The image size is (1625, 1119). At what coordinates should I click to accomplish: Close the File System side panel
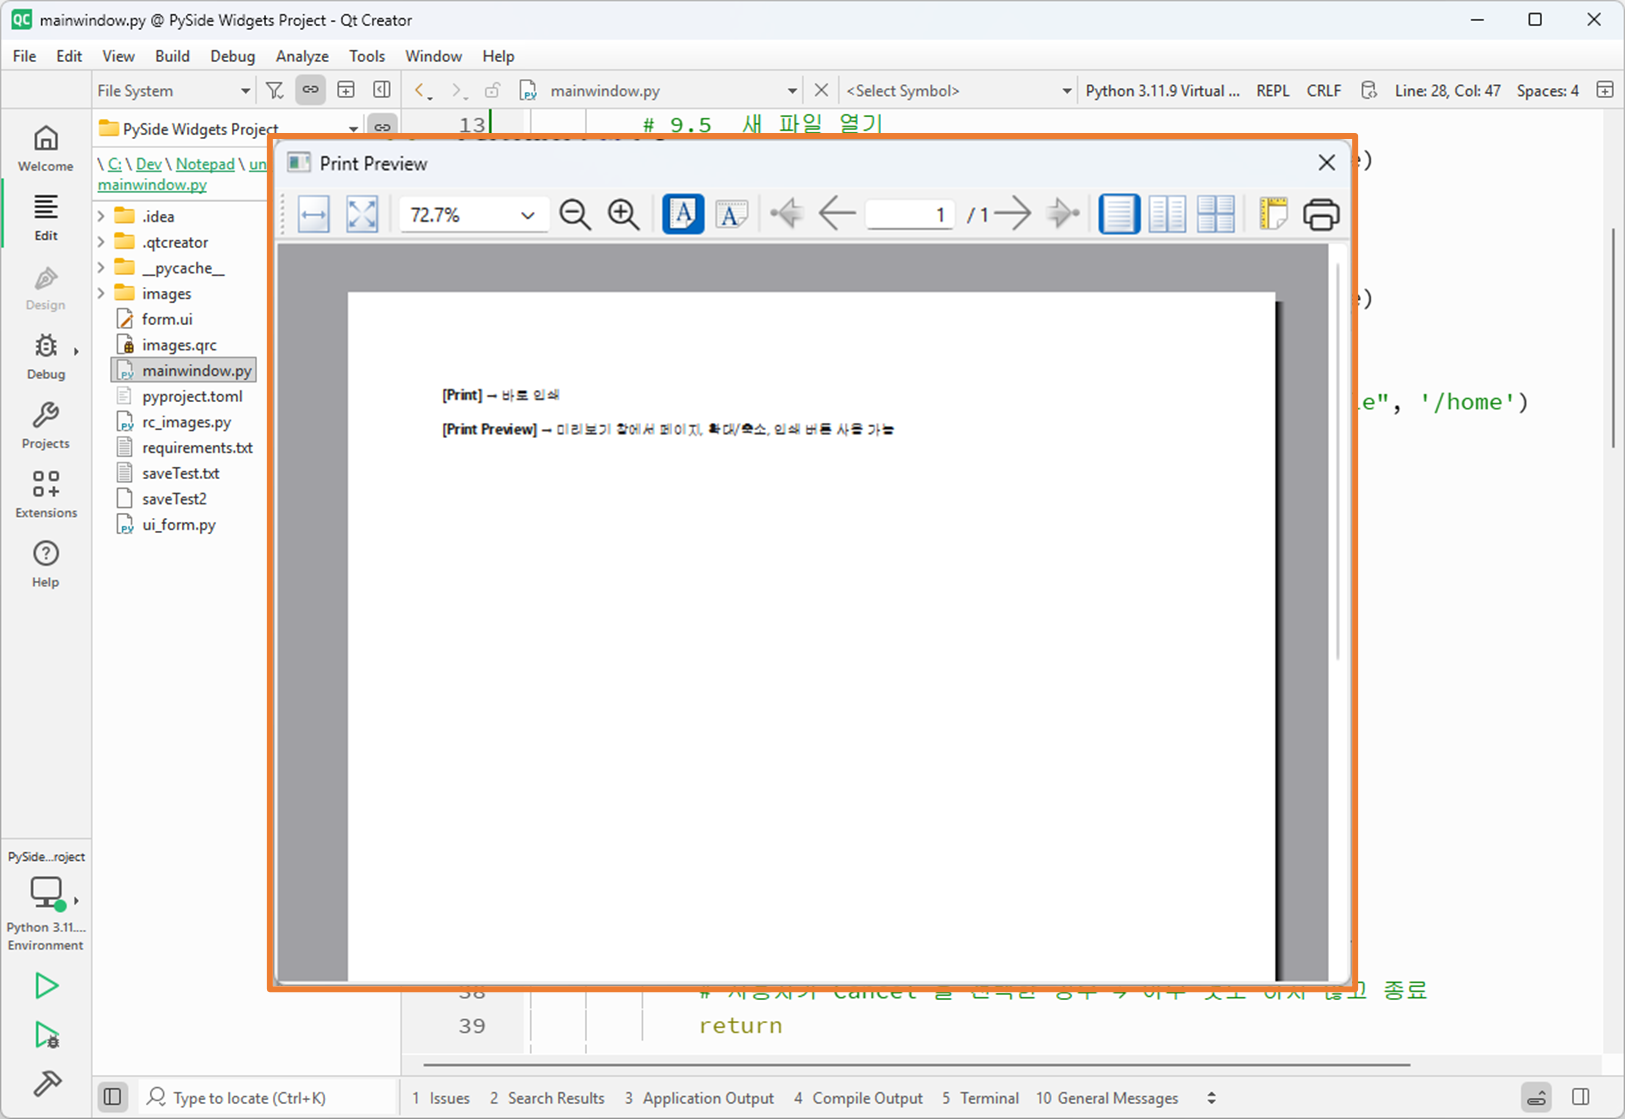pos(382,90)
